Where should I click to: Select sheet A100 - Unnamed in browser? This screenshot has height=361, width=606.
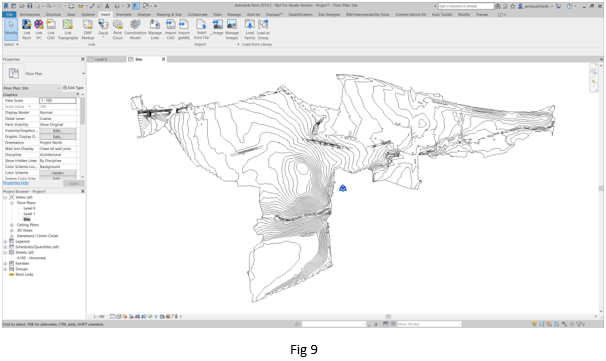(31, 258)
